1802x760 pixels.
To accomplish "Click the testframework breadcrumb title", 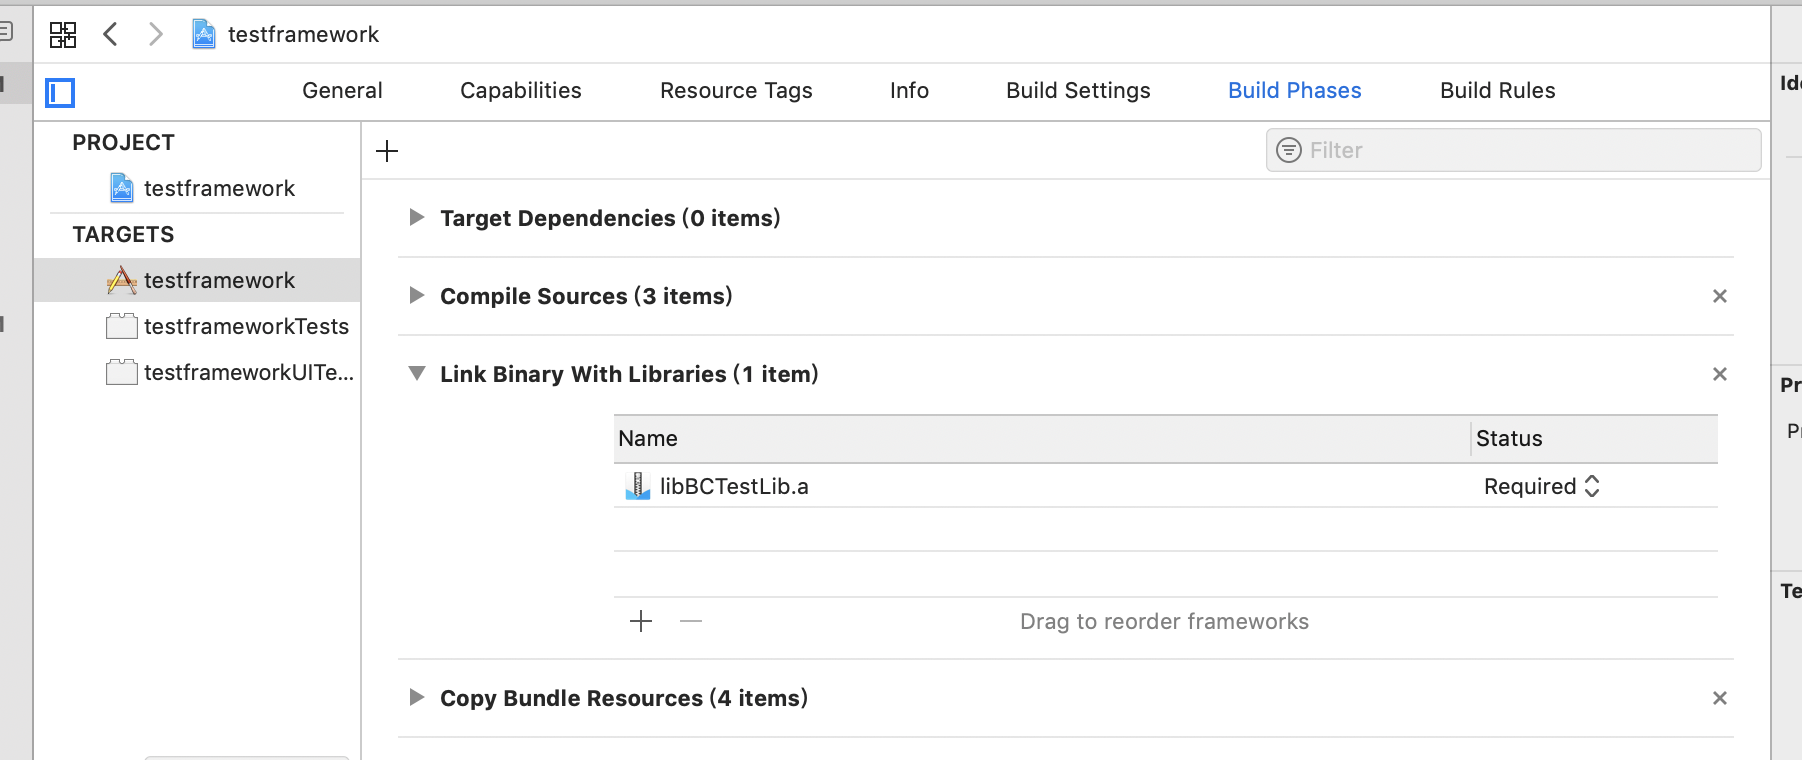I will (x=303, y=34).
